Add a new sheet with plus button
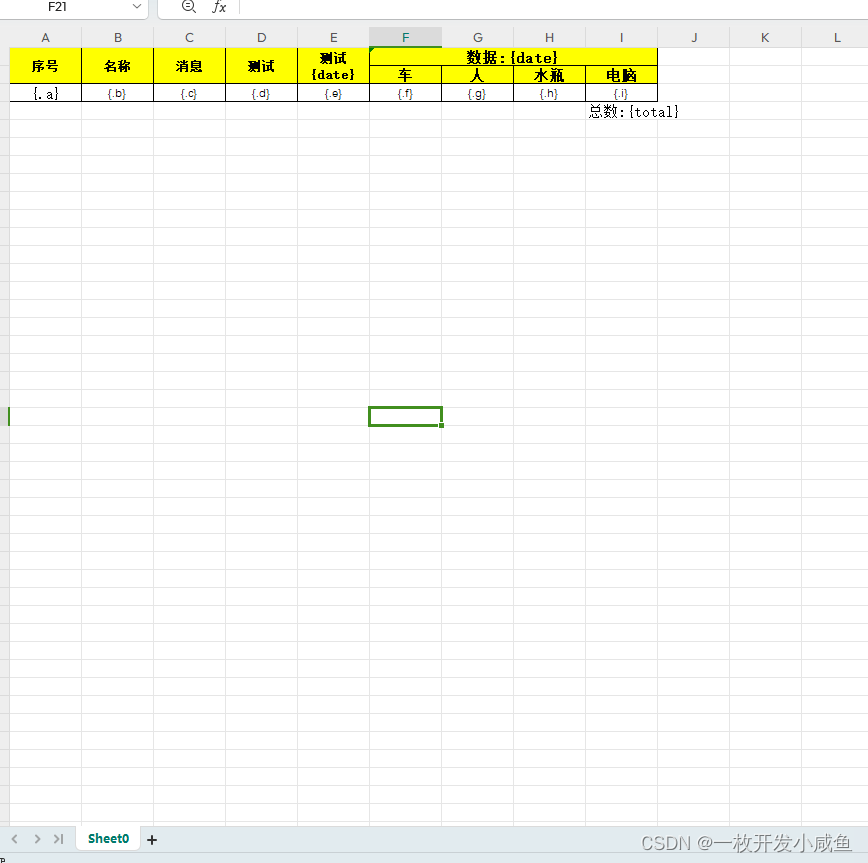868x863 pixels. tap(152, 840)
